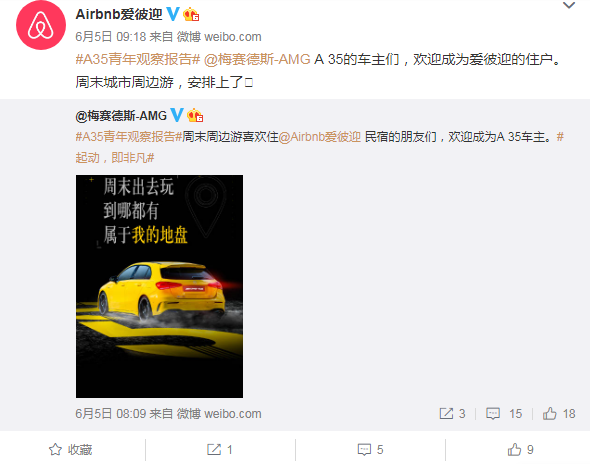Image resolution: width=590 pixels, height=464 pixels.
Task: Open the 6月5日 09:18 timestamp link
Action: point(111,37)
